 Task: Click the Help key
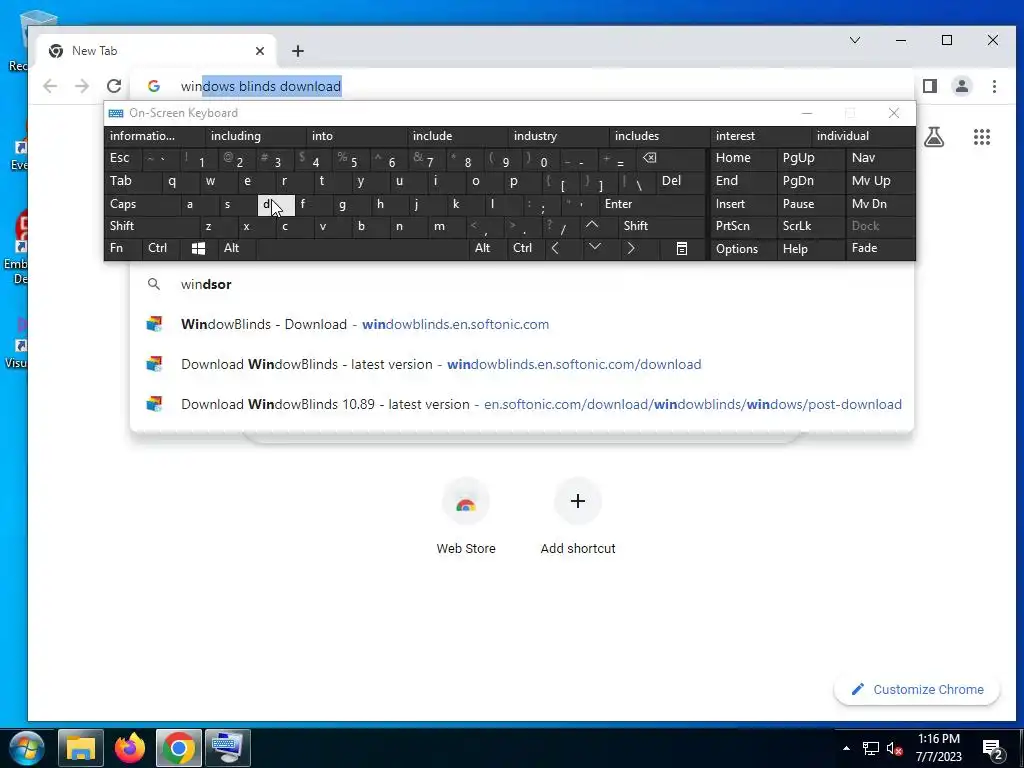tap(810, 249)
